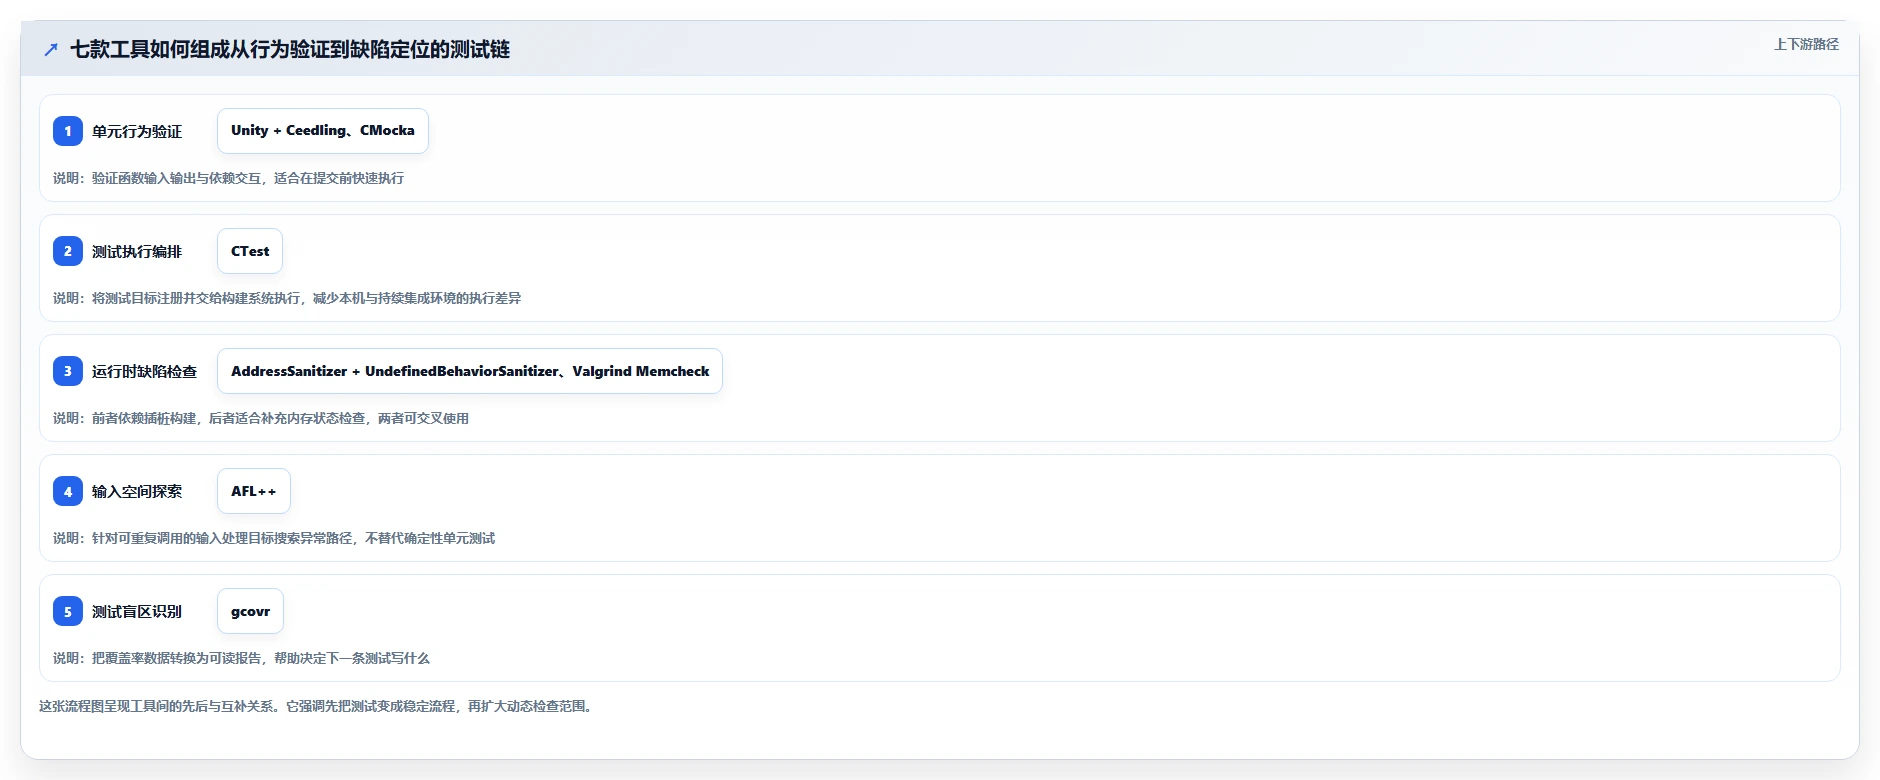Click step number 2 badge
The width and height of the screenshot is (1880, 780).
(68, 251)
